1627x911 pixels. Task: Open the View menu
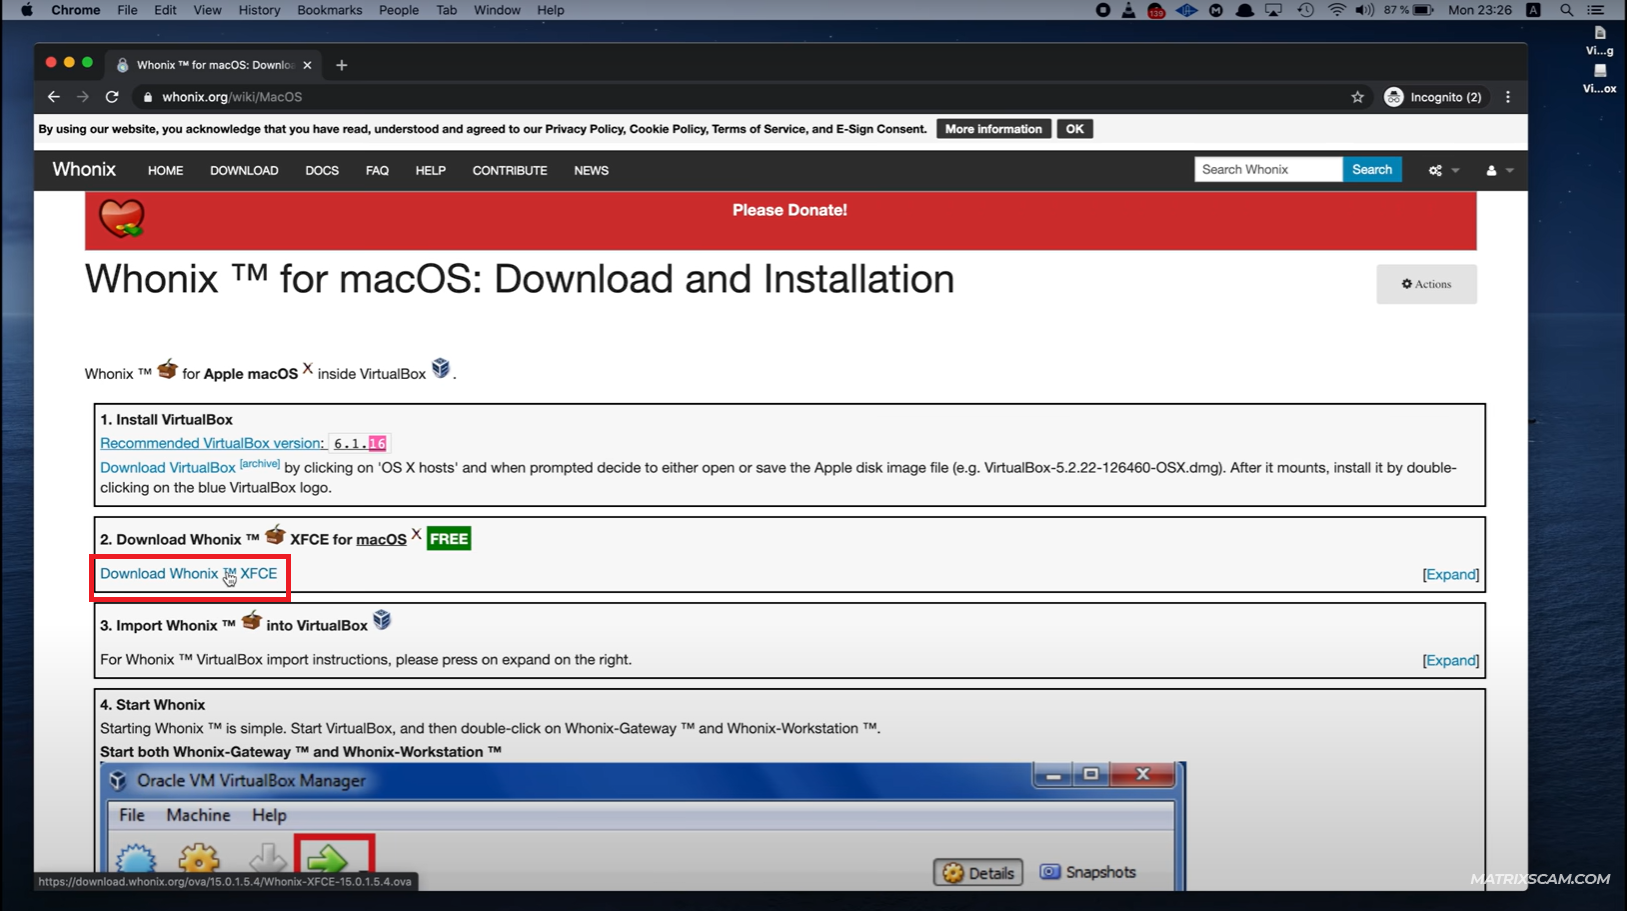[x=207, y=10]
